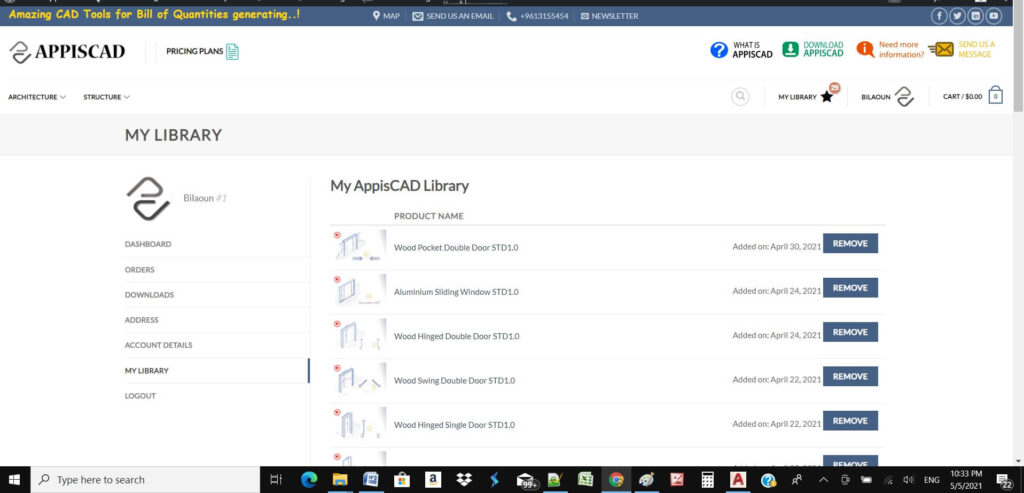Show hidden system tray icons
Screen dimensions: 1024x493
click(822, 480)
